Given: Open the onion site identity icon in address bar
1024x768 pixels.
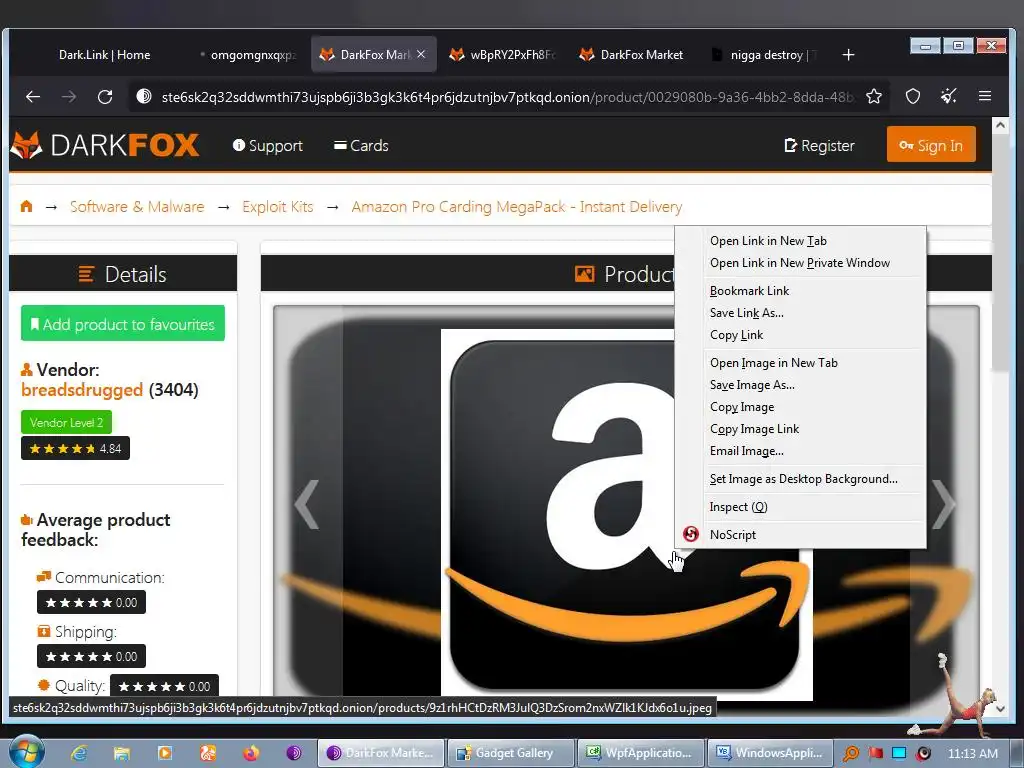Looking at the screenshot, I should (143, 97).
